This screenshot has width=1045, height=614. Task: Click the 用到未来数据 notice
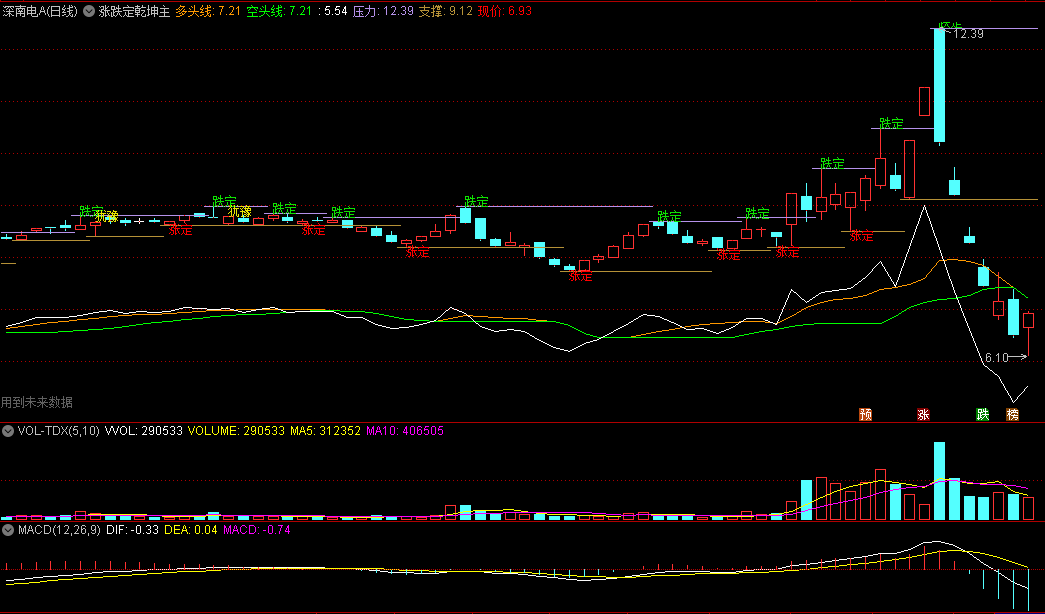click(37, 402)
